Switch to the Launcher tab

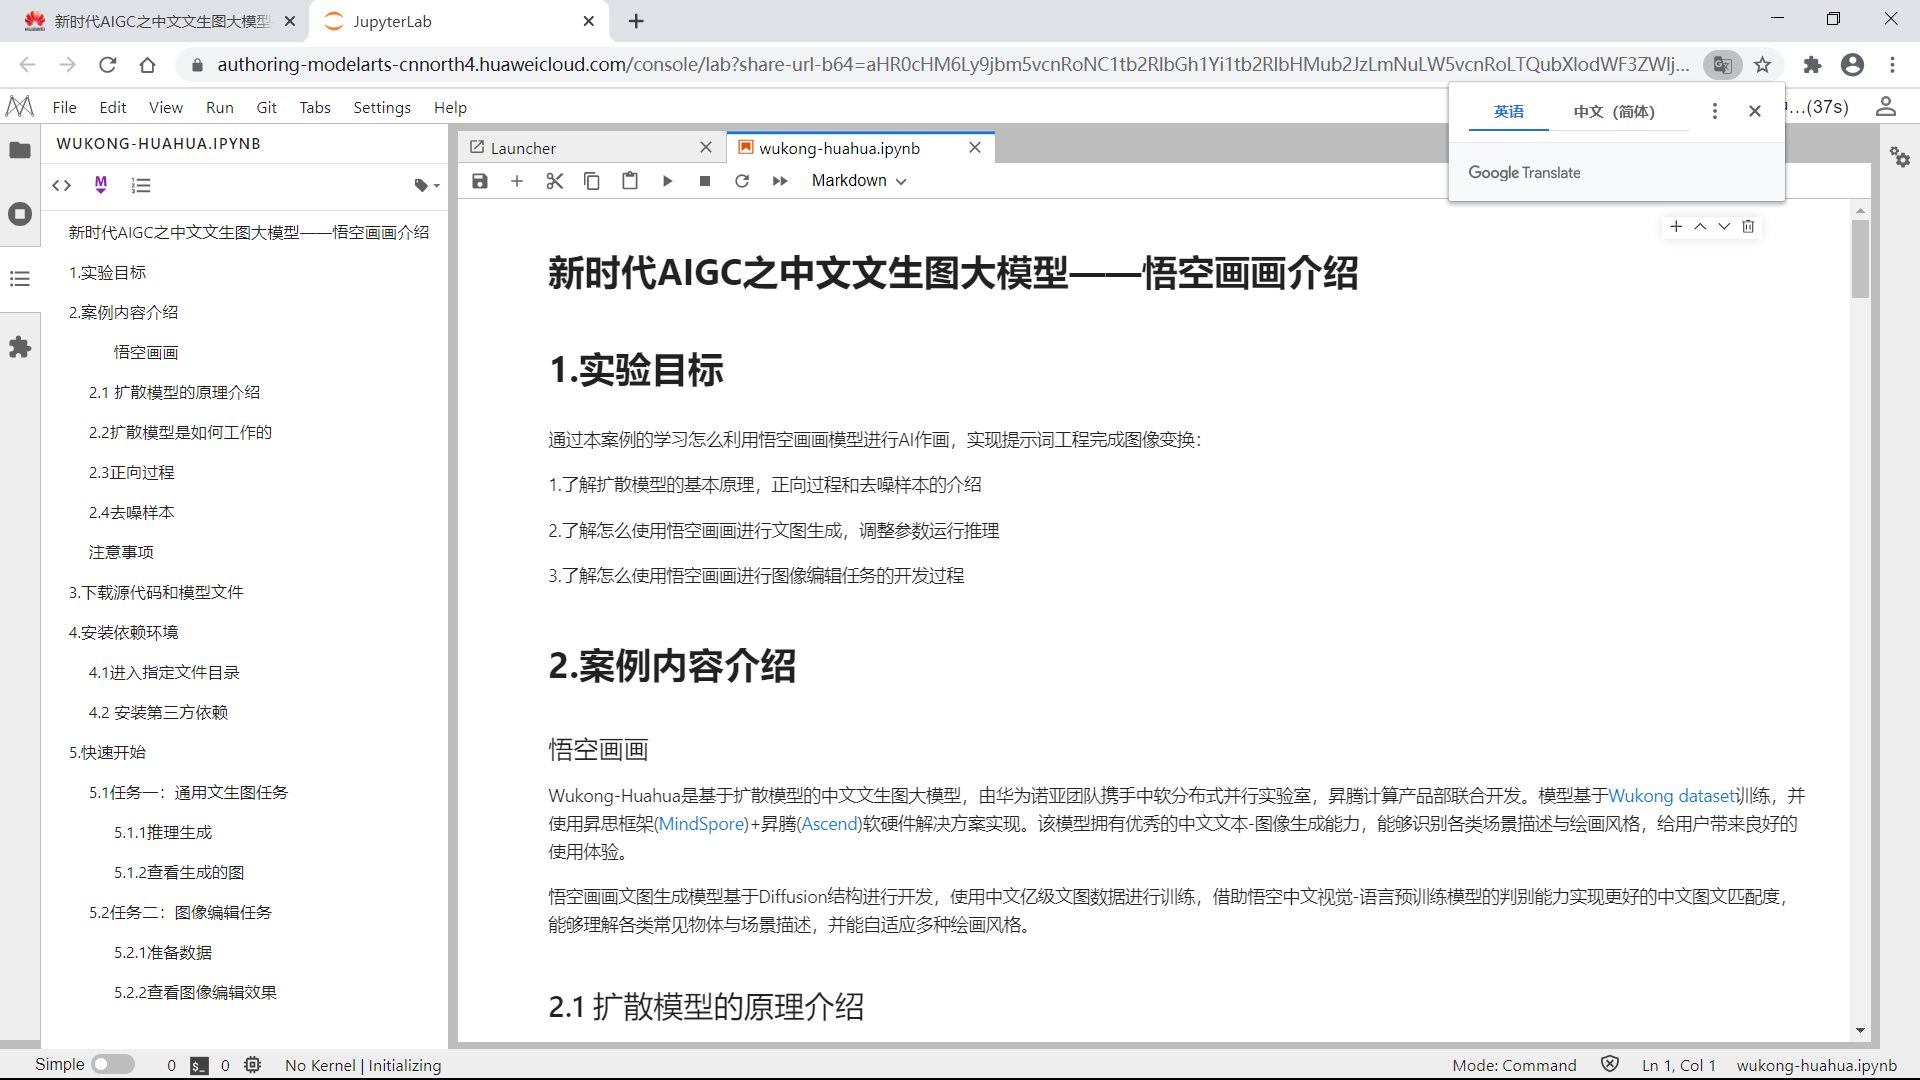coord(523,148)
